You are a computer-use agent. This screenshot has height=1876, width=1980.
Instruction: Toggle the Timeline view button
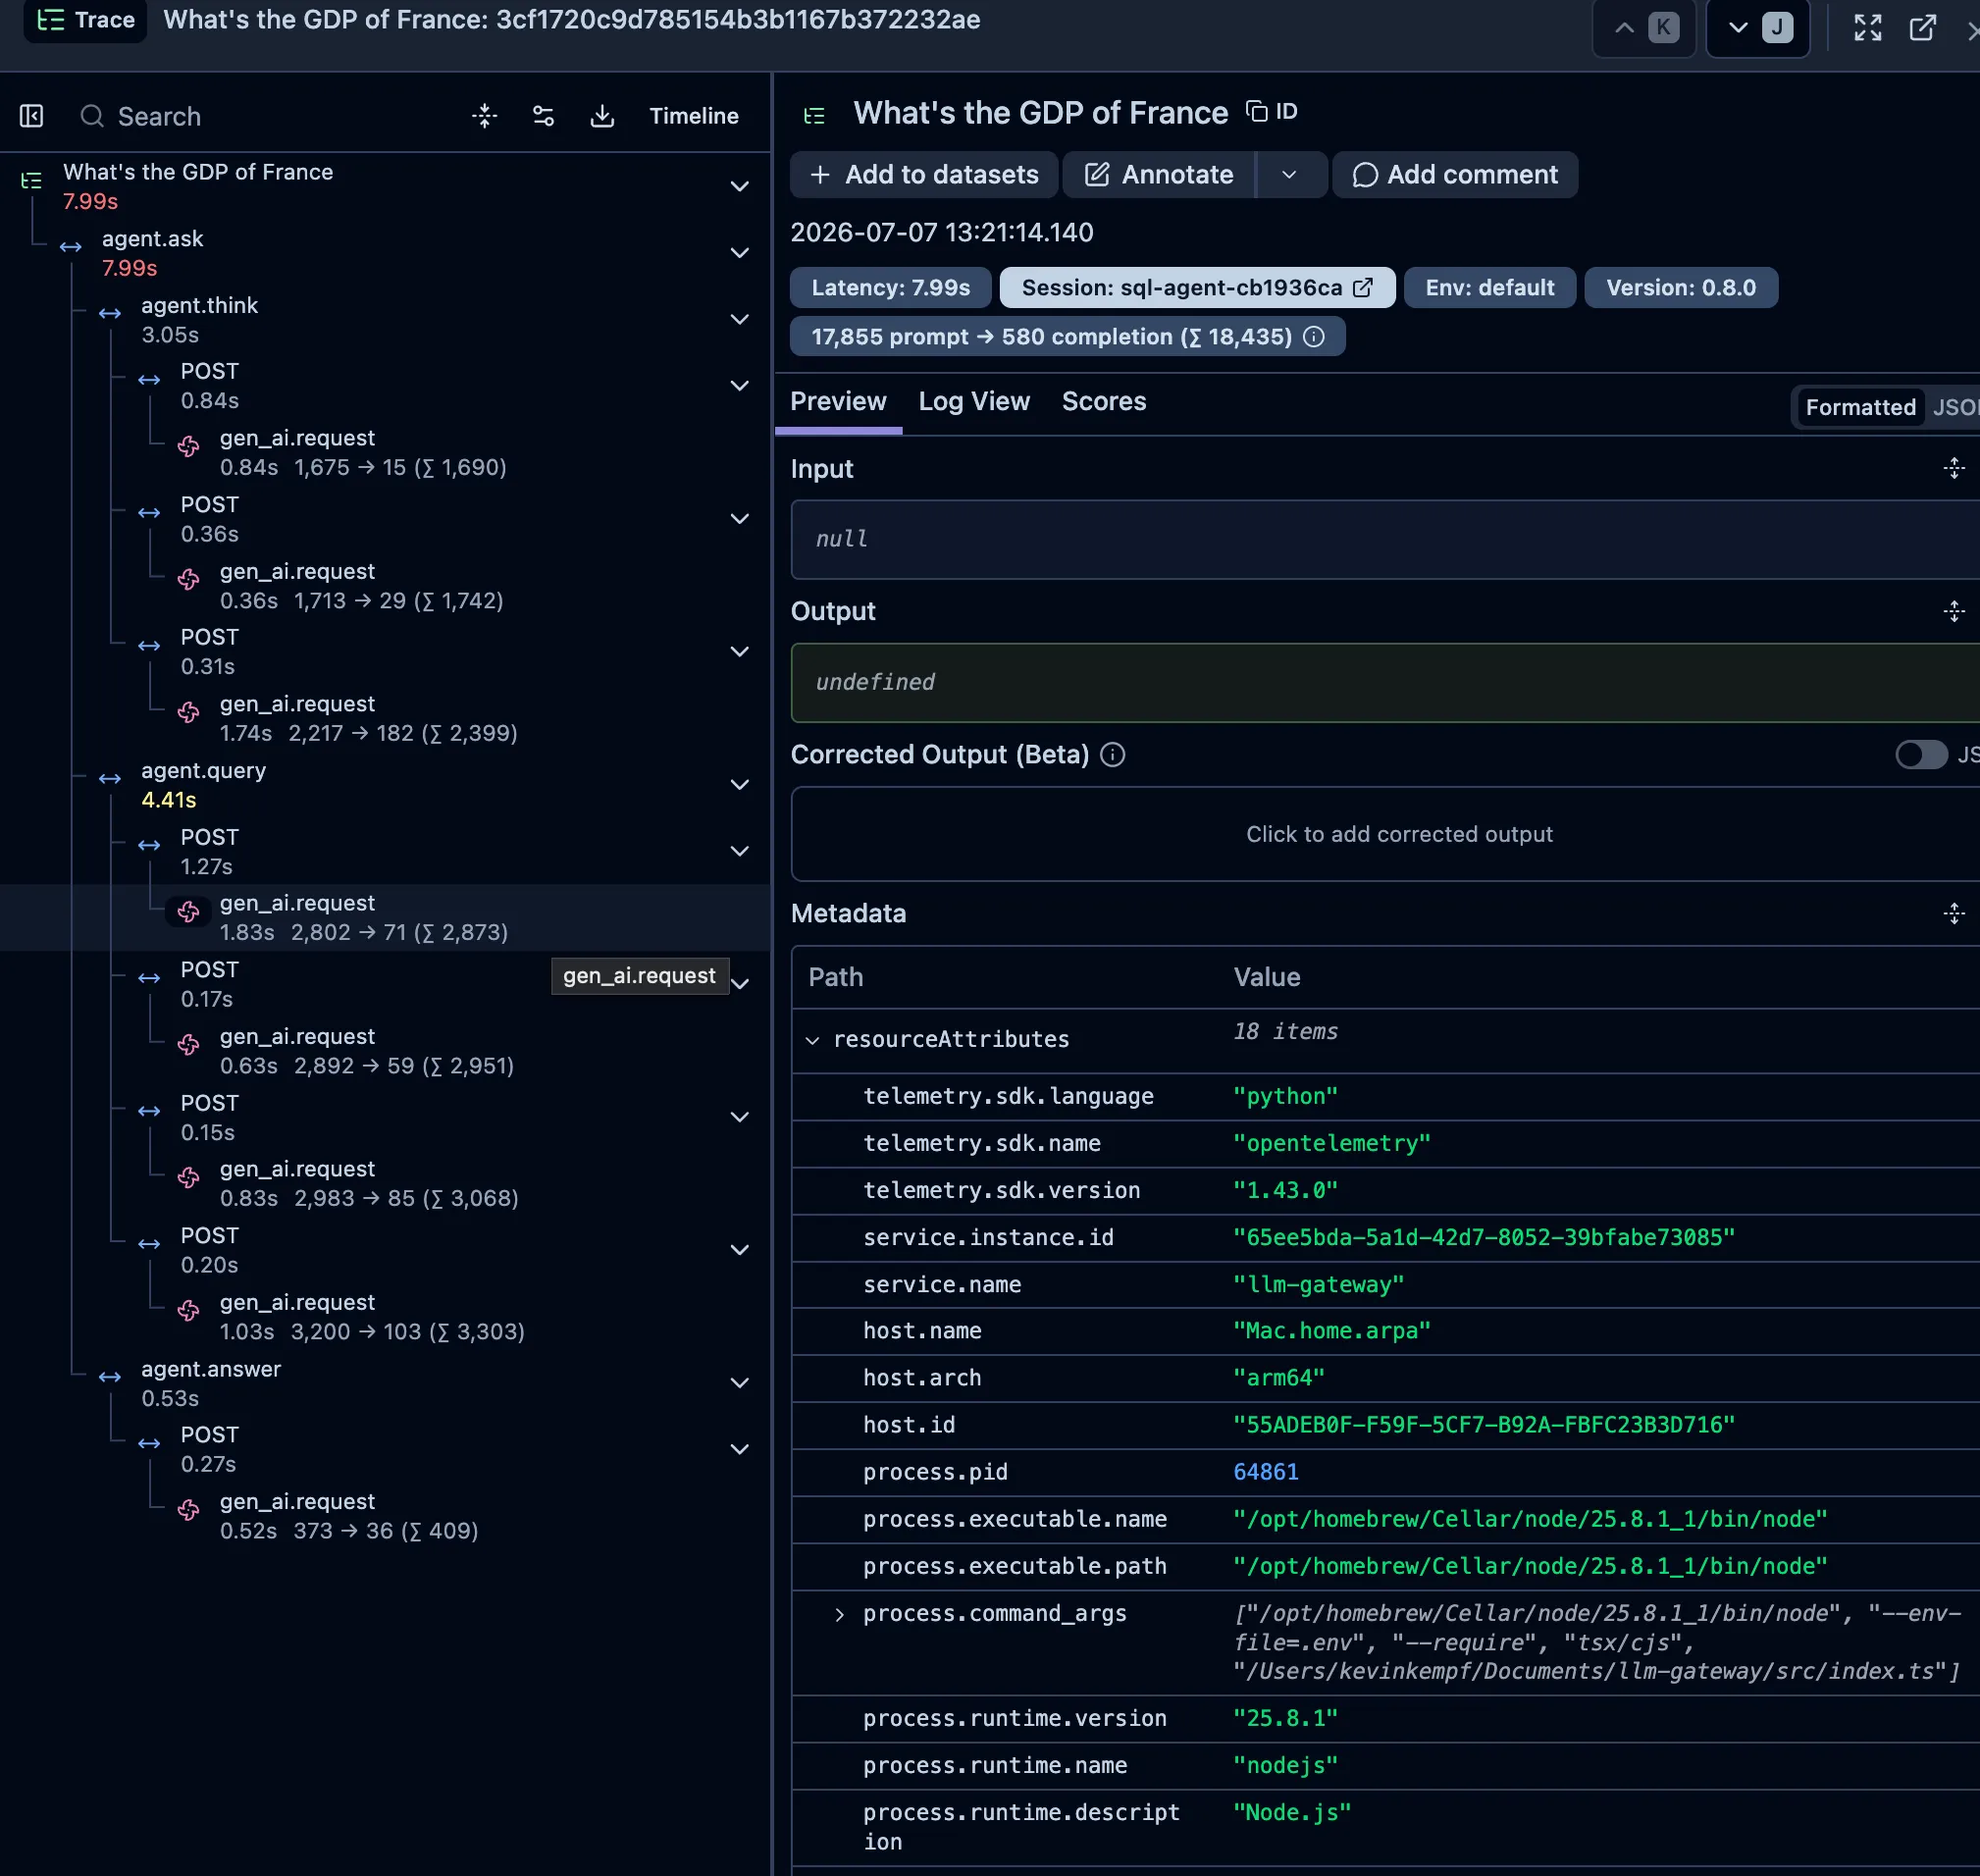(x=694, y=116)
